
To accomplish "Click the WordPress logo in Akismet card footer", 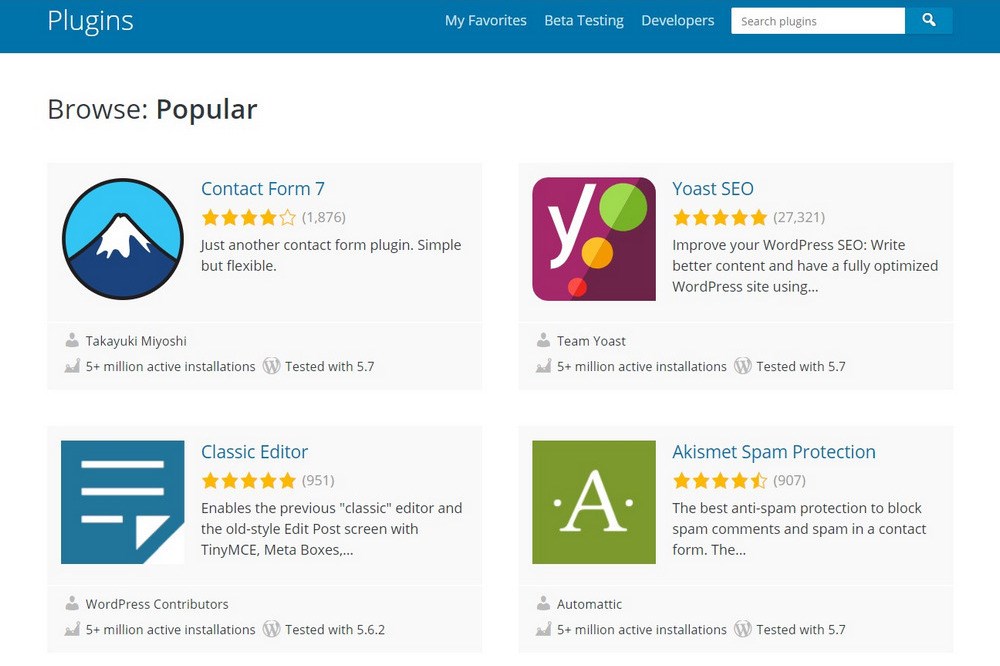I will pyautogui.click(x=743, y=629).
